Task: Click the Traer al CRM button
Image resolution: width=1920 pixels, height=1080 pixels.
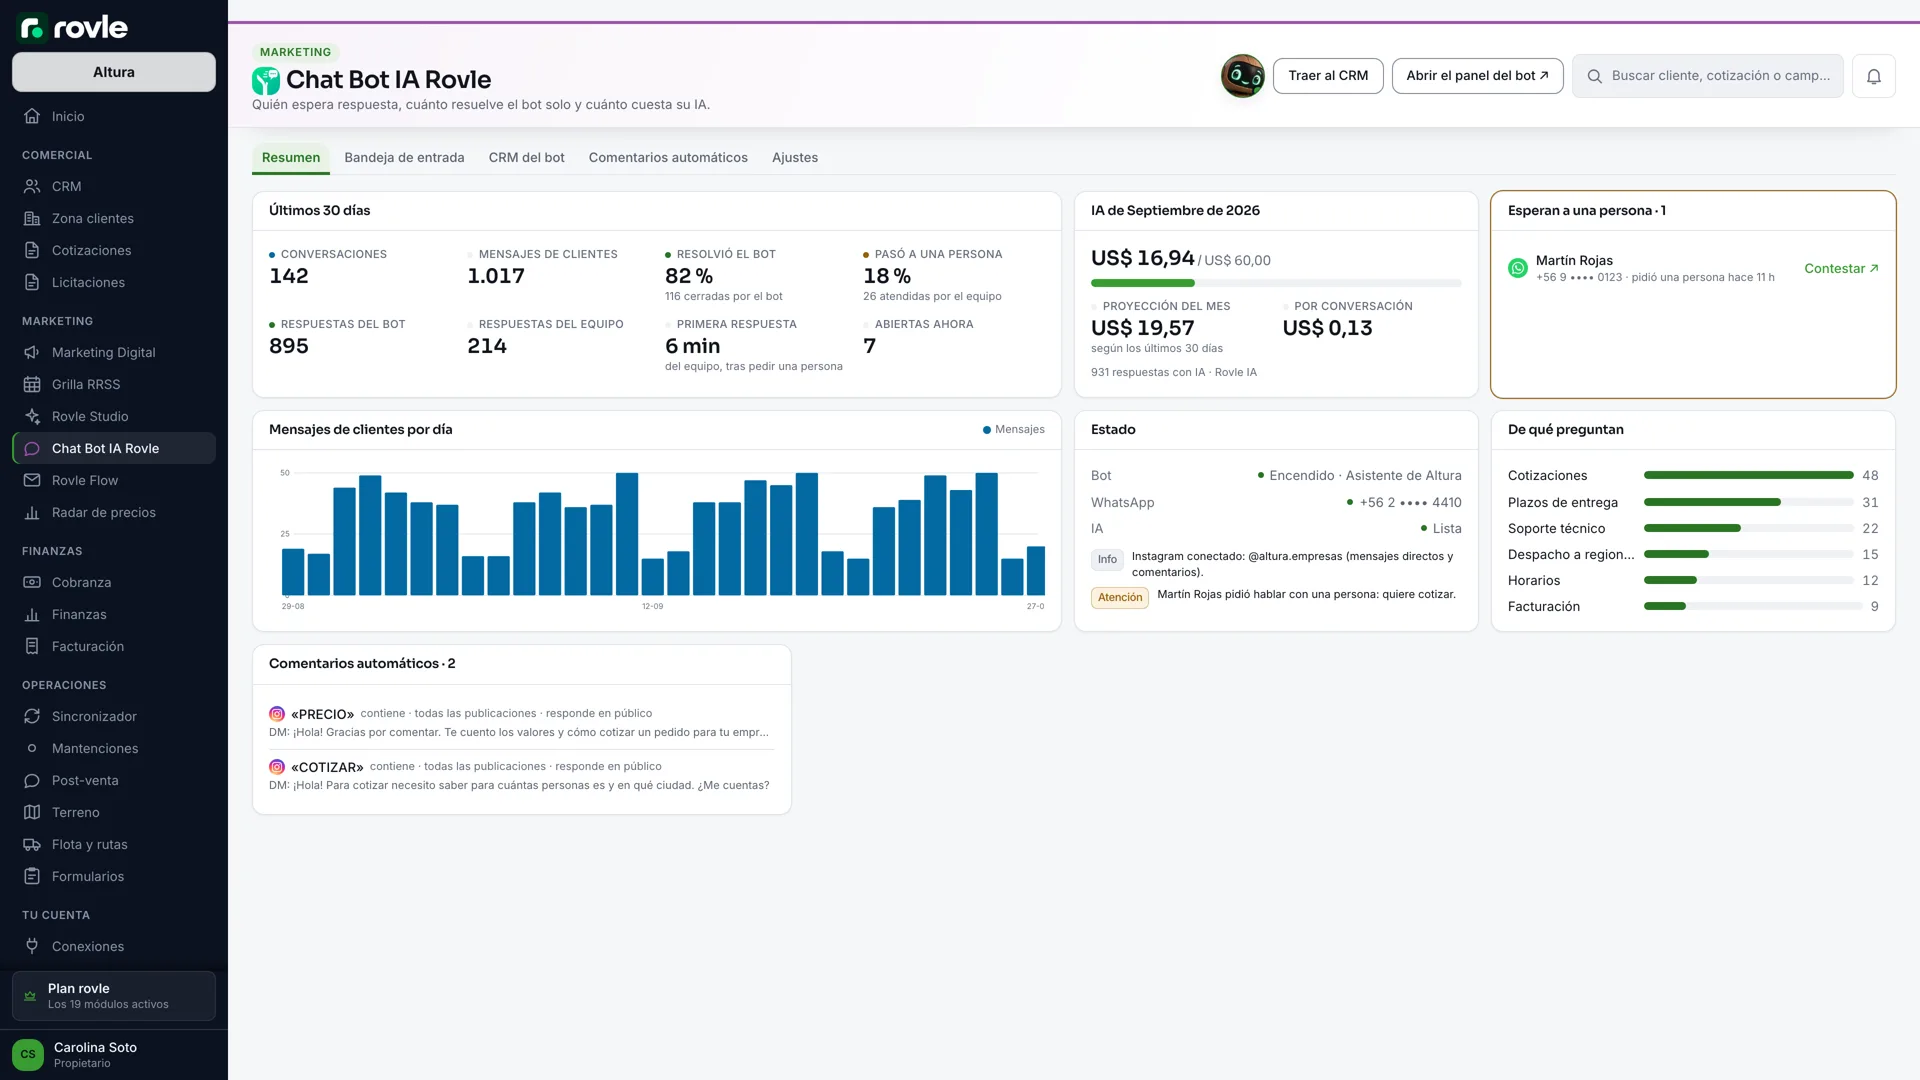Action: (1328, 76)
